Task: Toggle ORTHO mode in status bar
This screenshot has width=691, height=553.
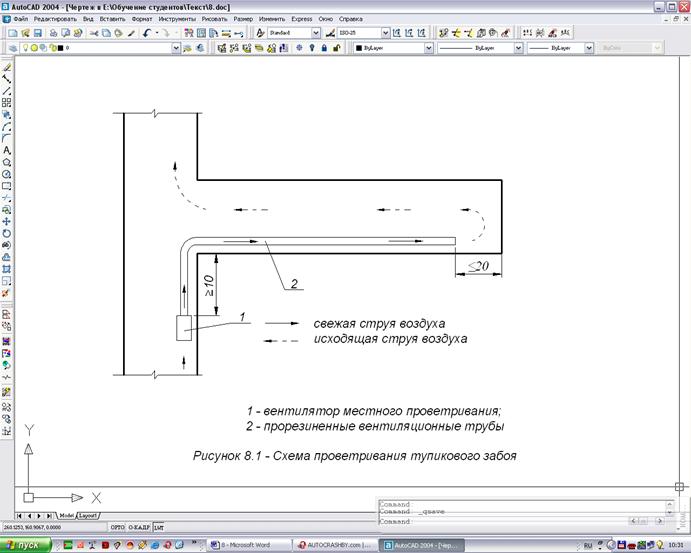Action: [x=117, y=526]
